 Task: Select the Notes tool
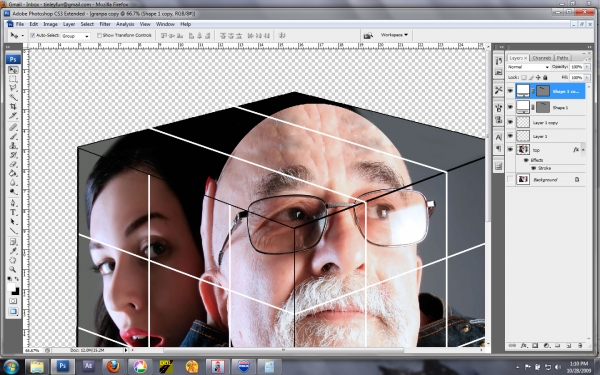pyautogui.click(x=13, y=242)
